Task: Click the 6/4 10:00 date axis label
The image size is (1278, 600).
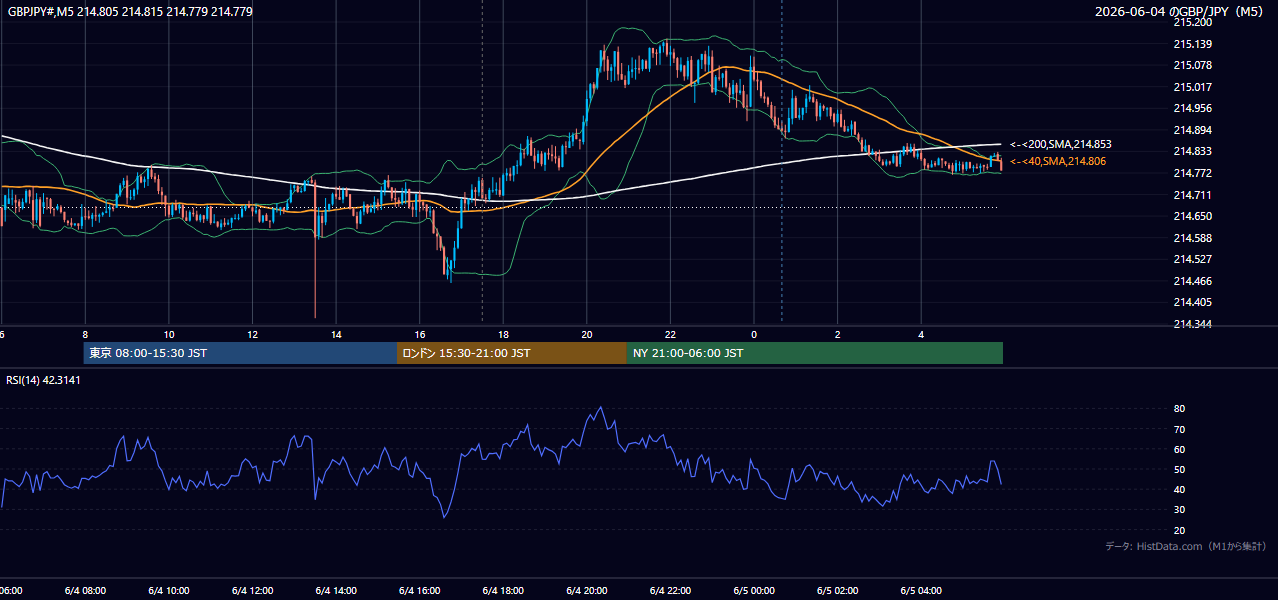Action: tap(168, 590)
